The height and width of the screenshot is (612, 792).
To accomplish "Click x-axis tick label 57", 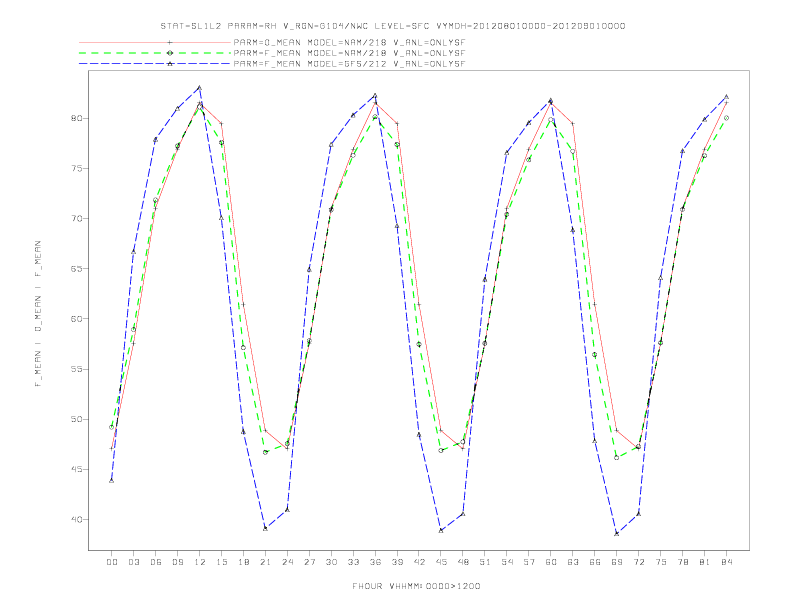I will [529, 562].
